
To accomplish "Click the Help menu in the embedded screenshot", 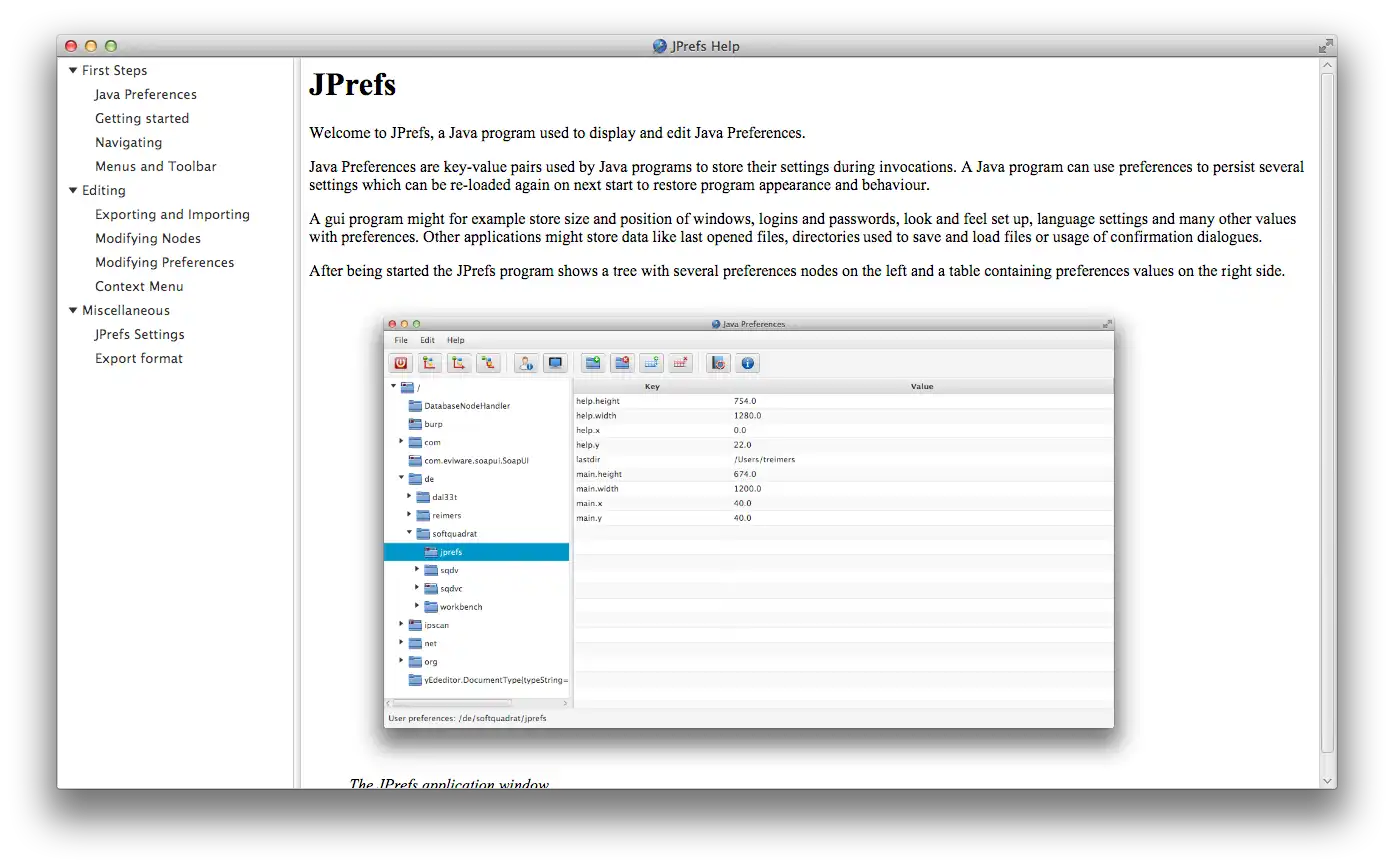I will [456, 340].
